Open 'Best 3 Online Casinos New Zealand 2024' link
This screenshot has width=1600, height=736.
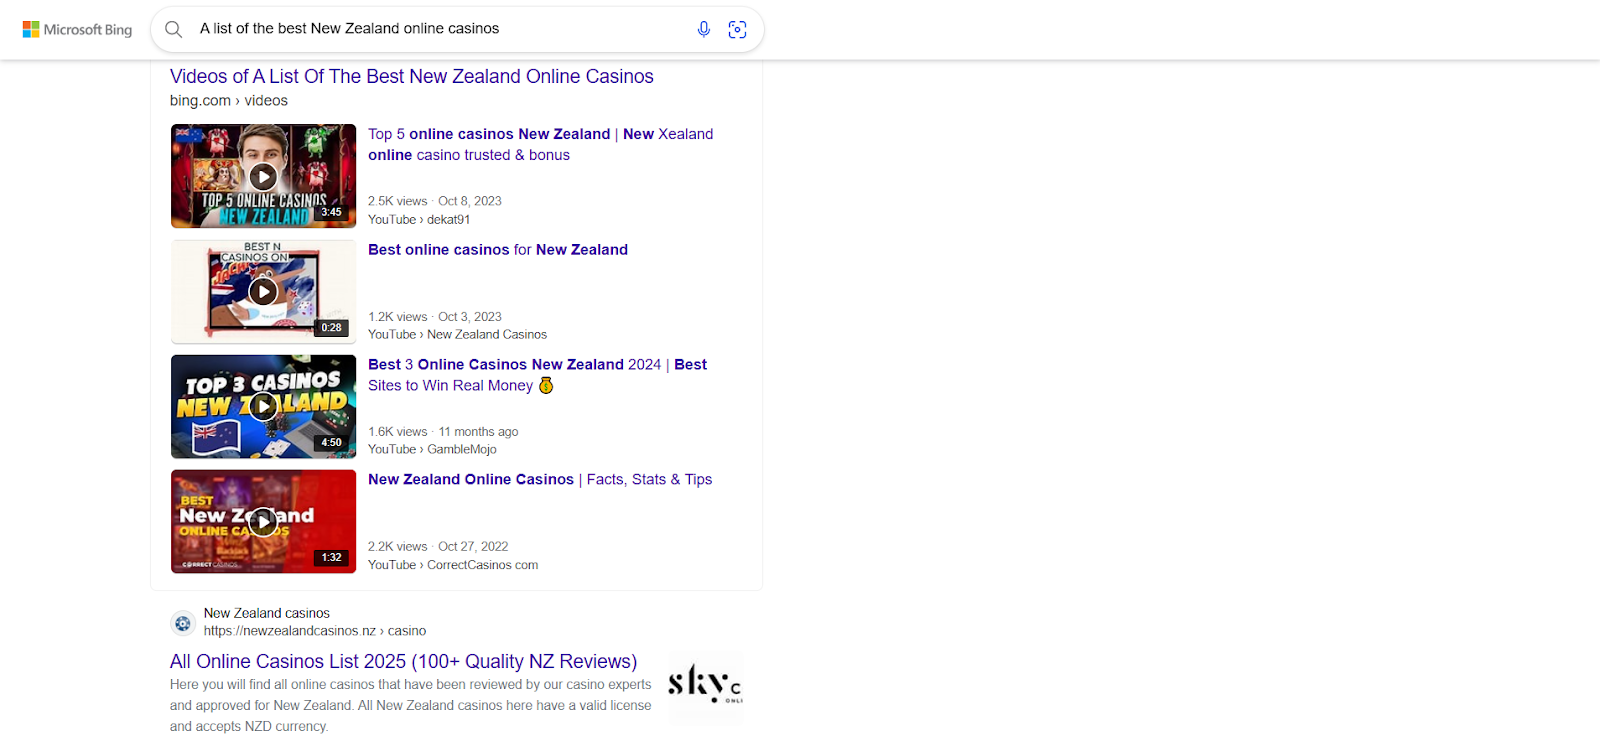[x=537, y=375]
